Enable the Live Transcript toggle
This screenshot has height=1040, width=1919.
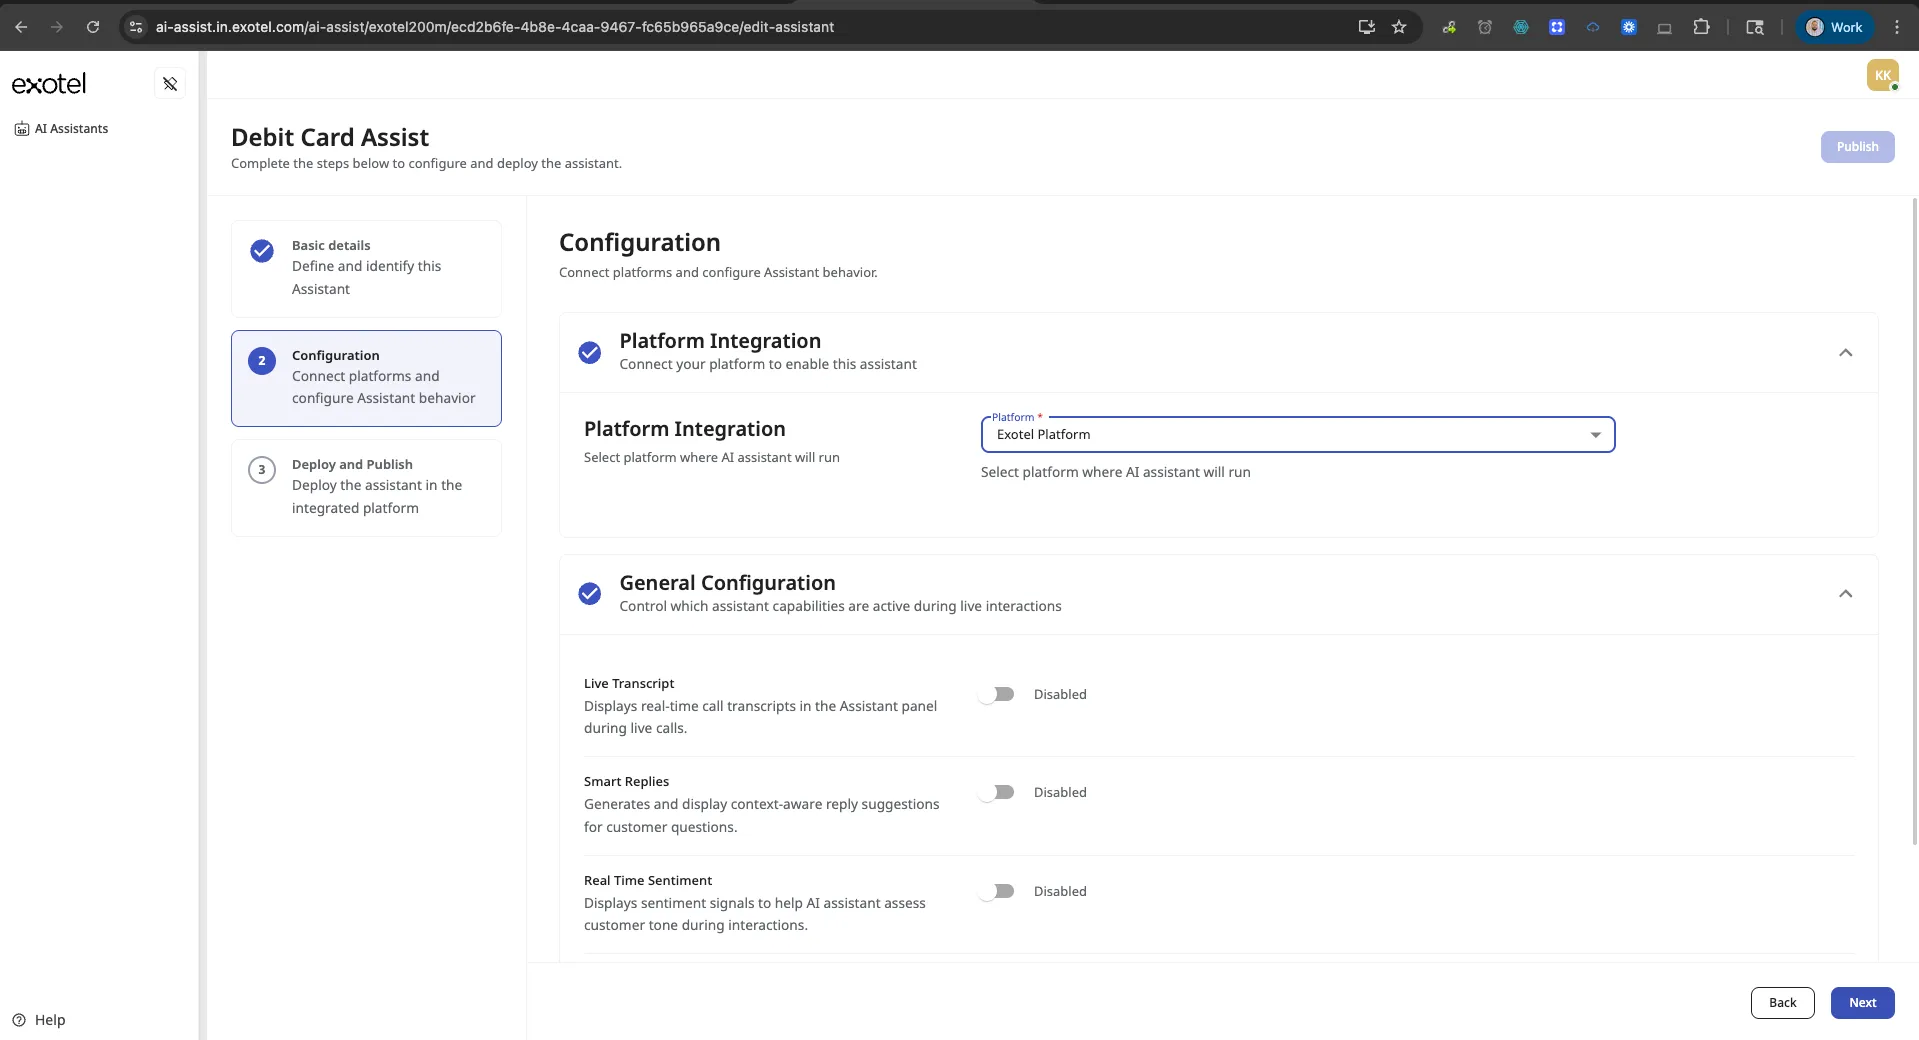pos(996,694)
